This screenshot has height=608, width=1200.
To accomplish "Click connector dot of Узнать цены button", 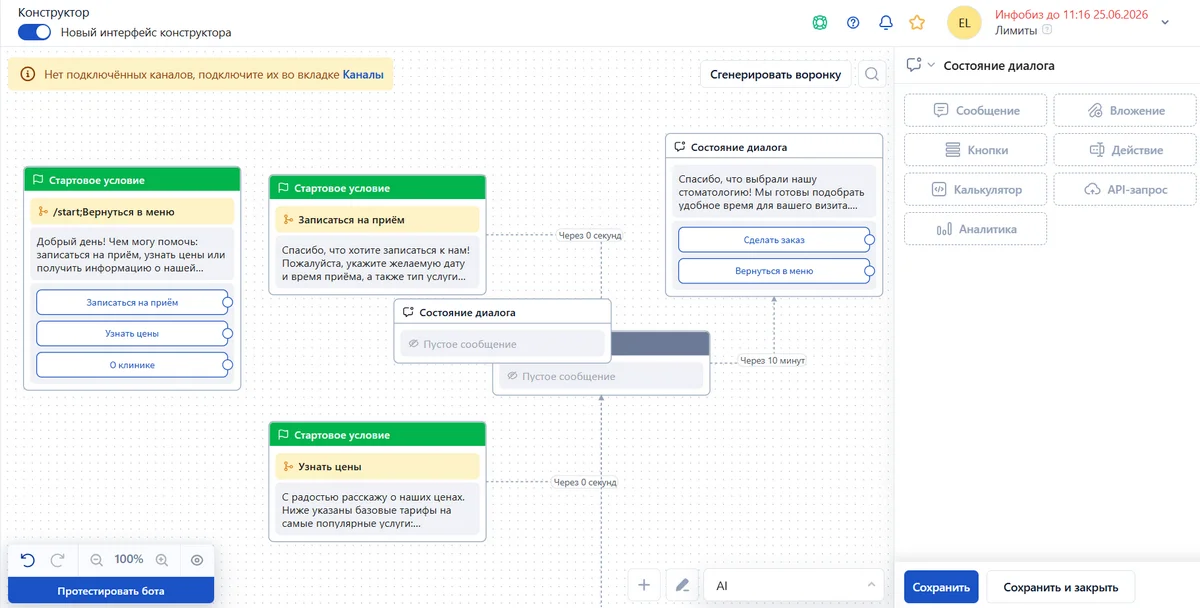I will pyautogui.click(x=228, y=333).
